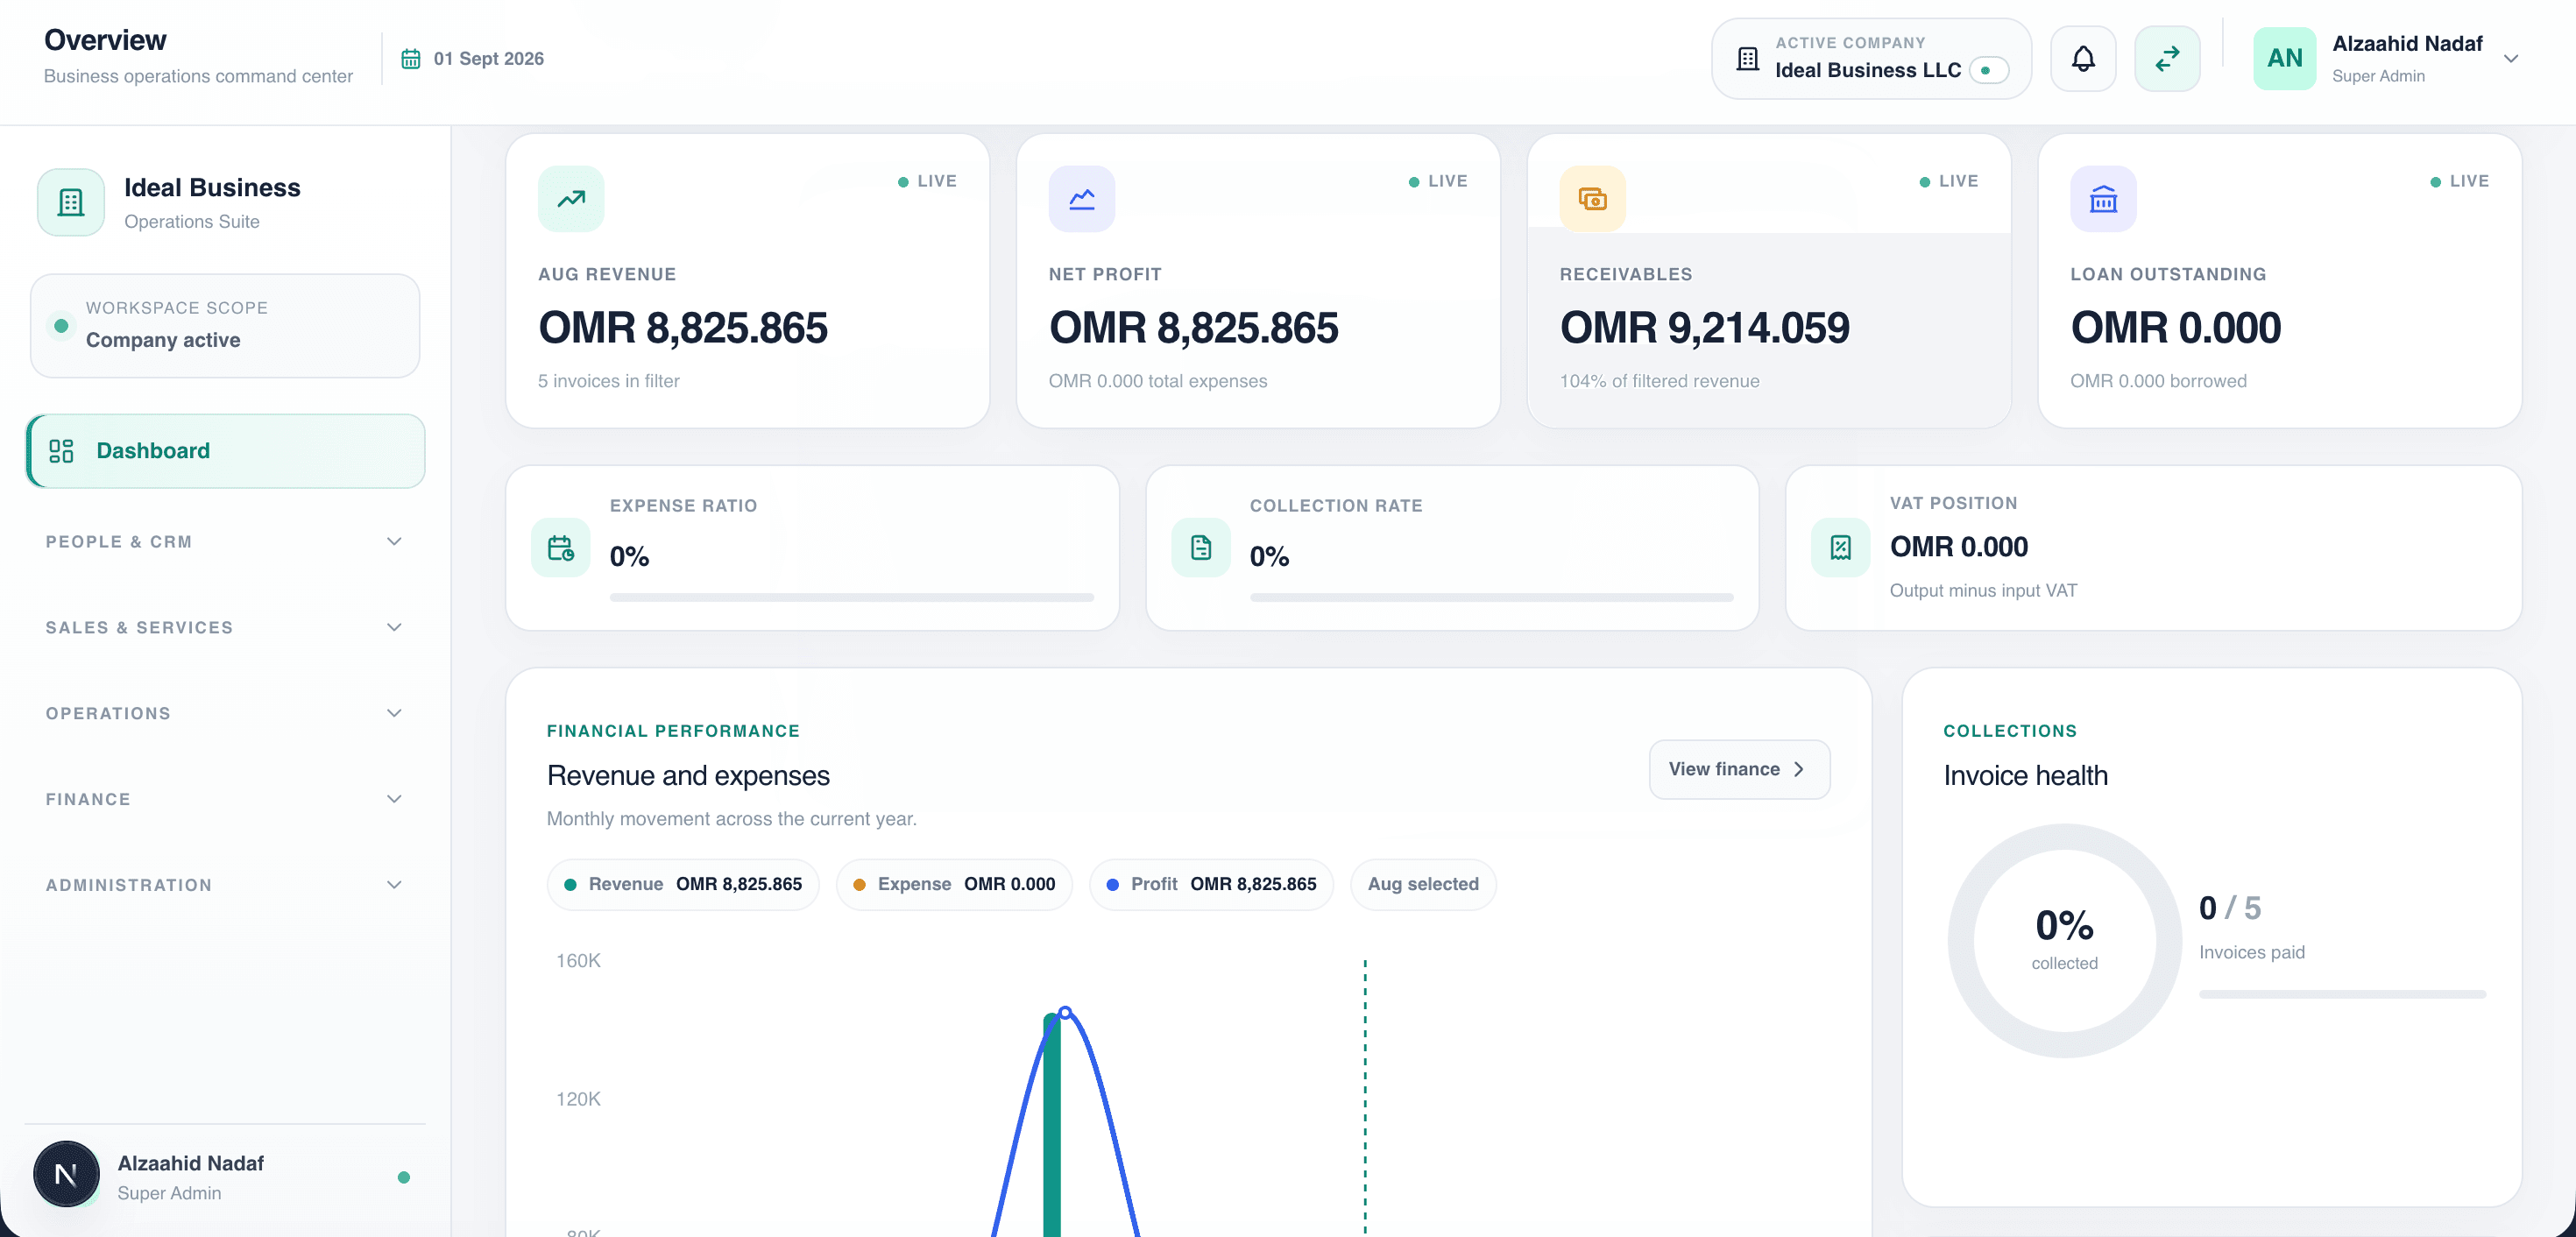Click the Receivables OMR 9,214.059 value

coord(1705,328)
